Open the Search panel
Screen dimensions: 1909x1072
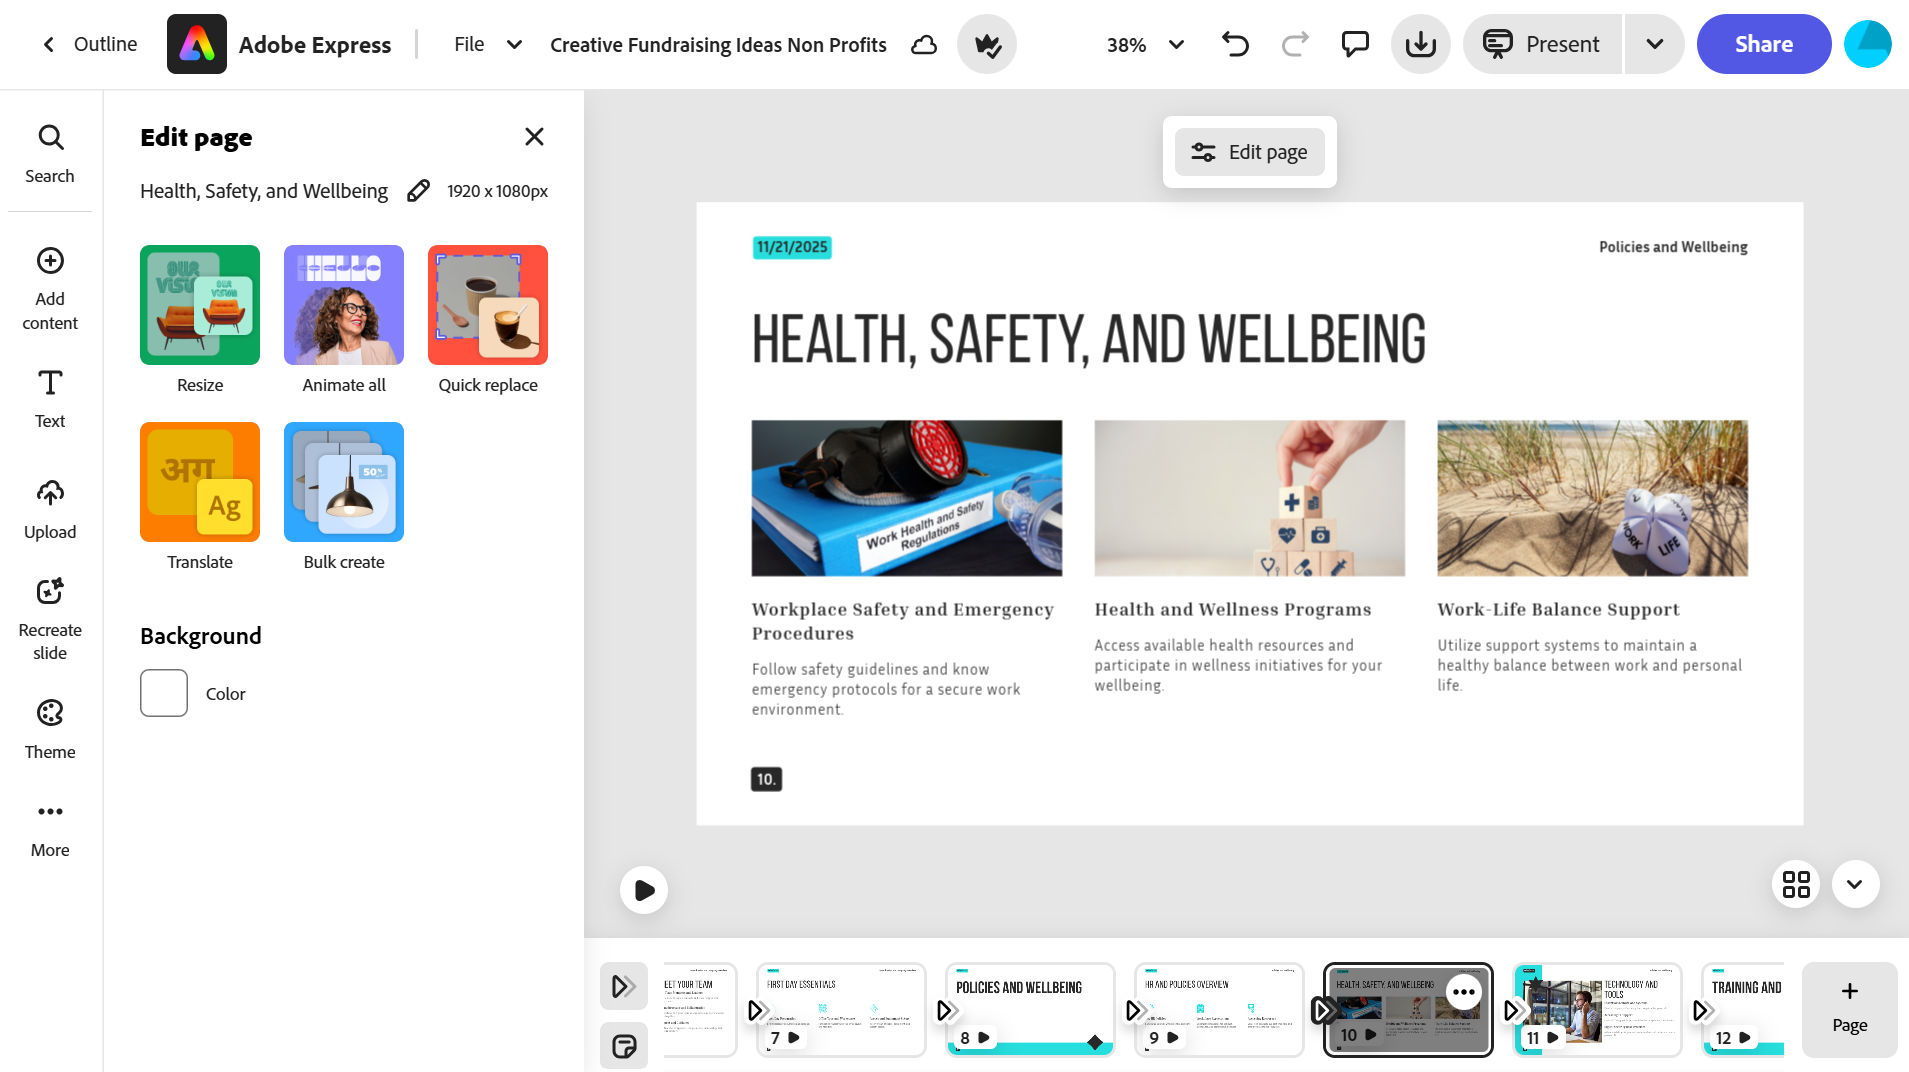coord(49,152)
